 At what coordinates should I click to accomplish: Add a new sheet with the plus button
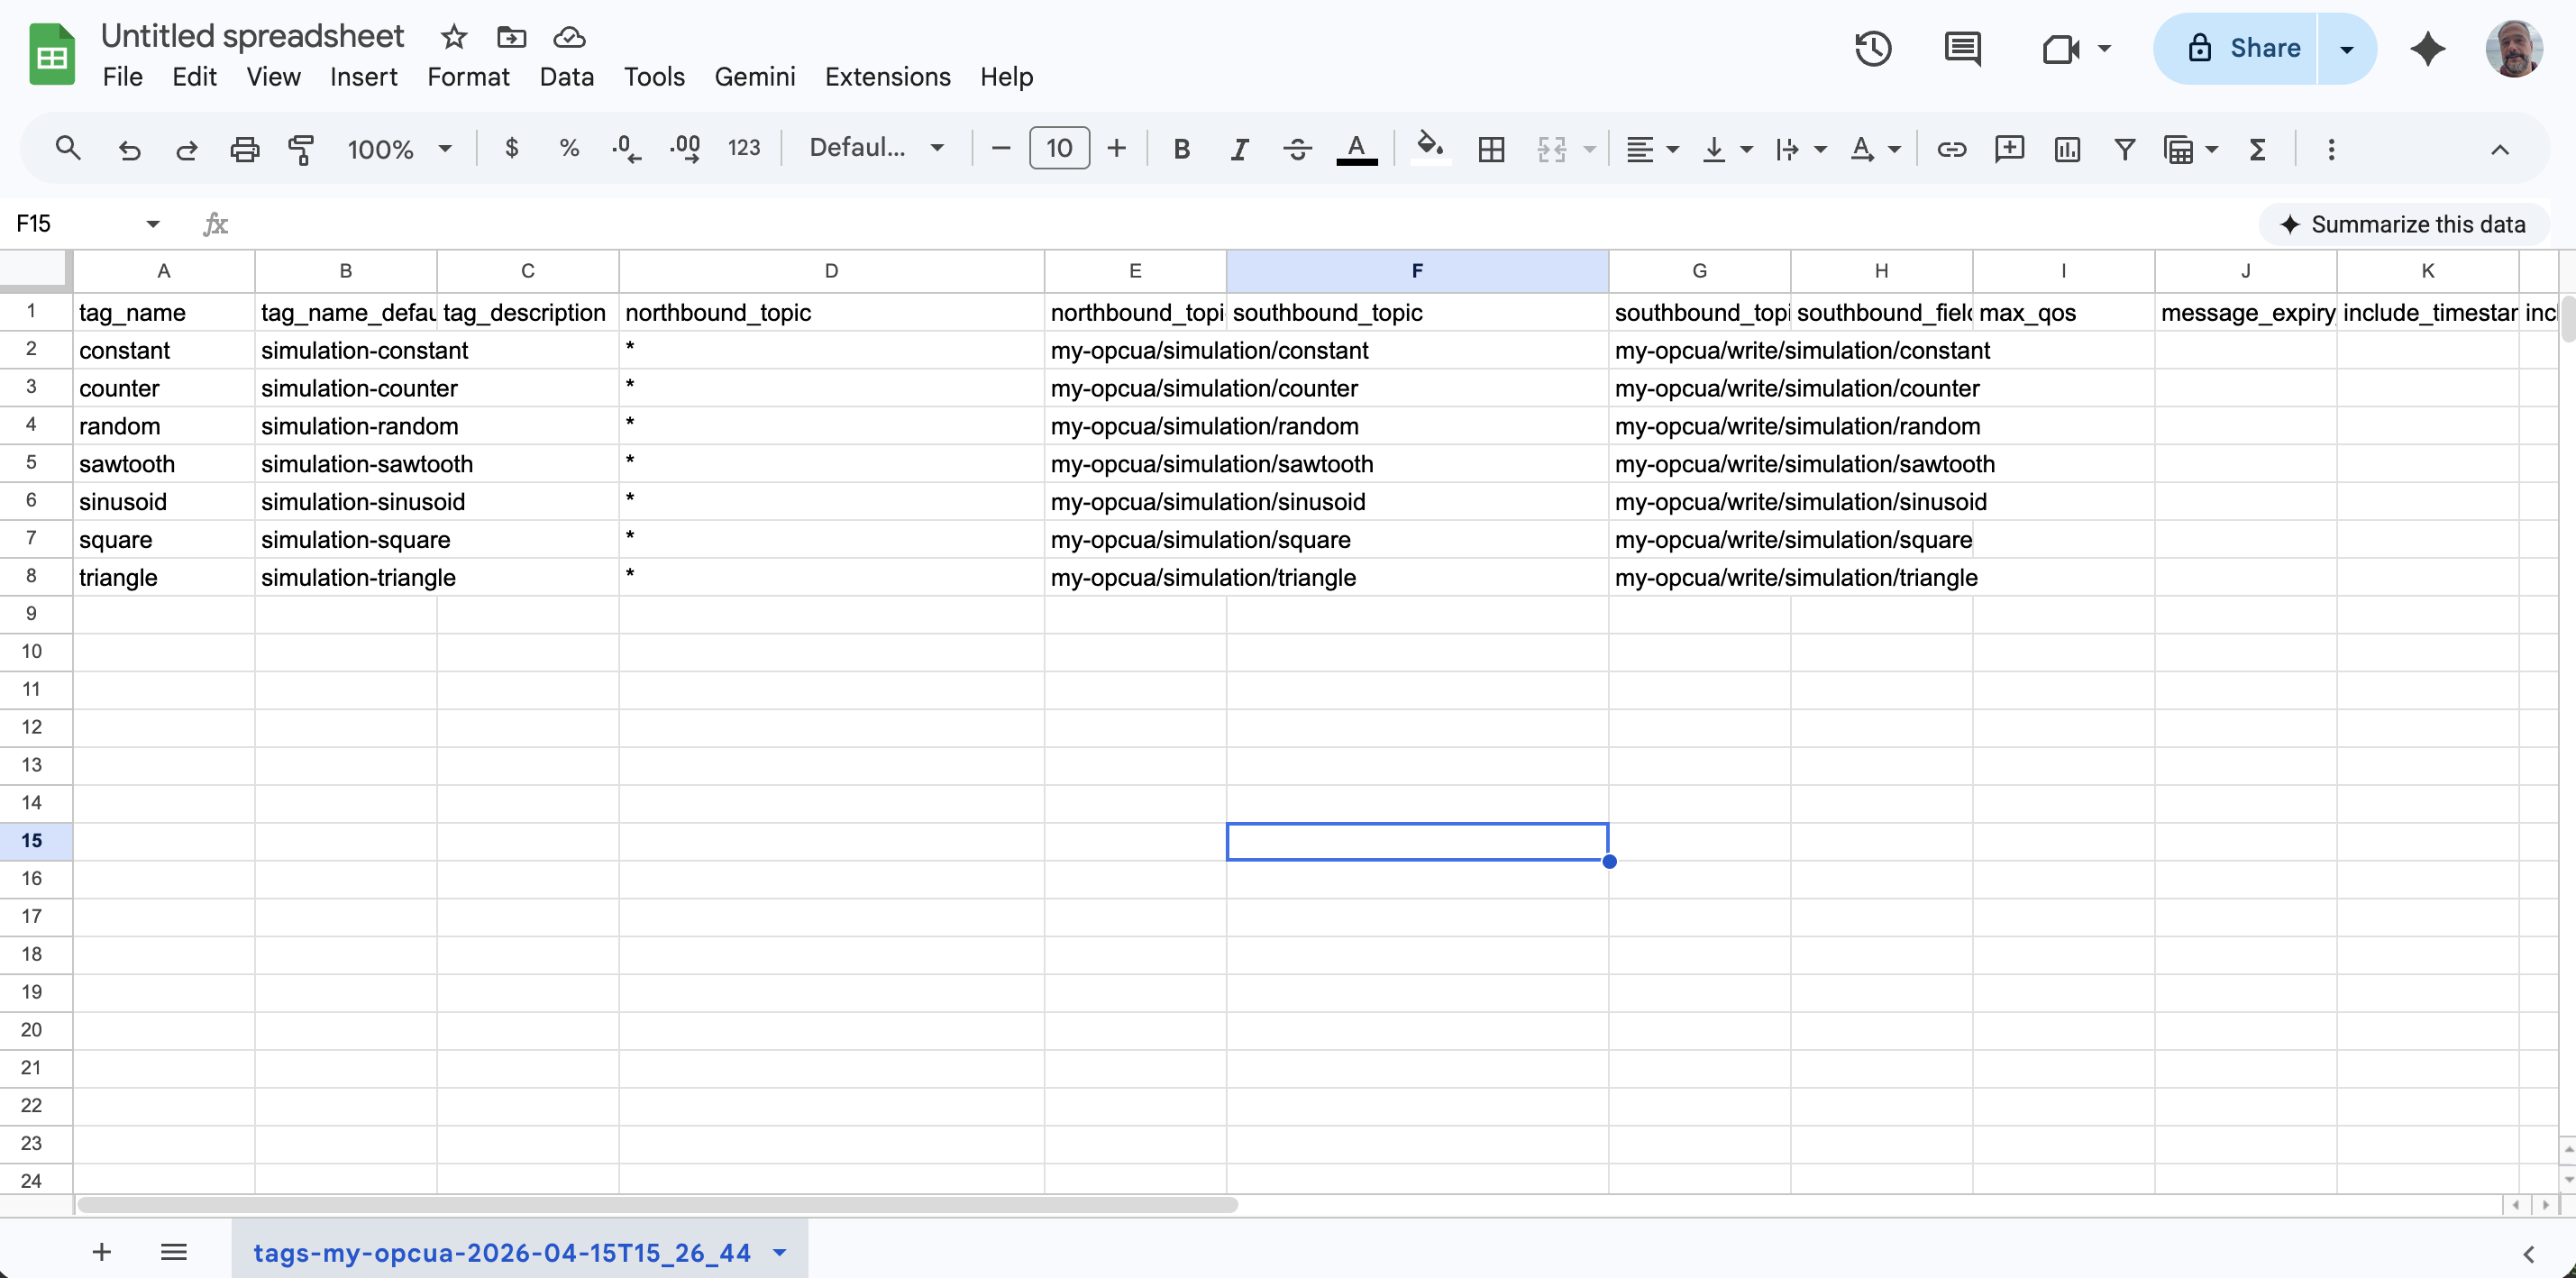tap(101, 1251)
